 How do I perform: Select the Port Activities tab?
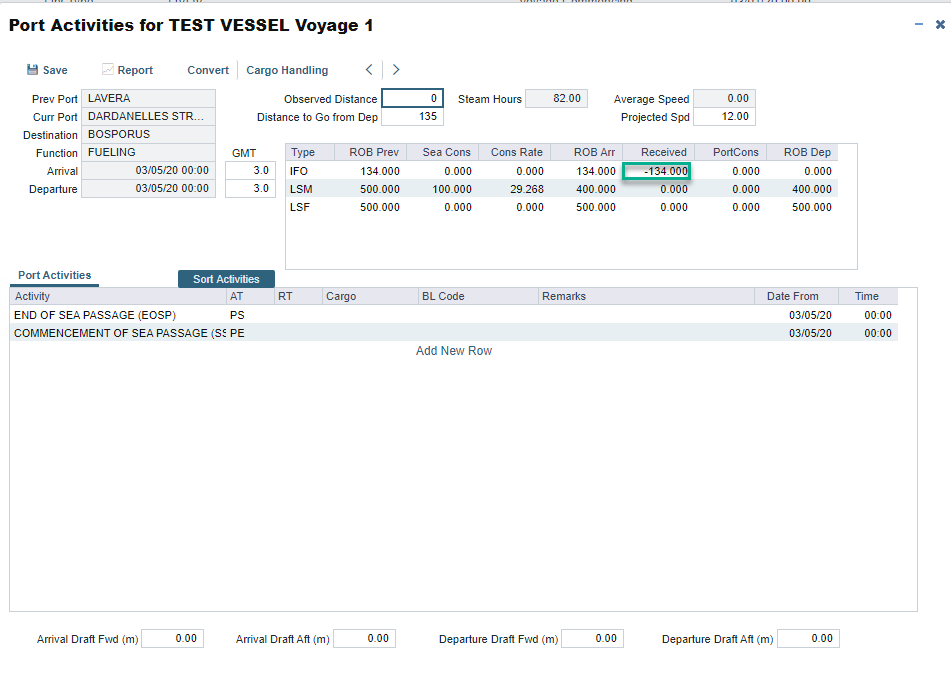click(x=54, y=275)
